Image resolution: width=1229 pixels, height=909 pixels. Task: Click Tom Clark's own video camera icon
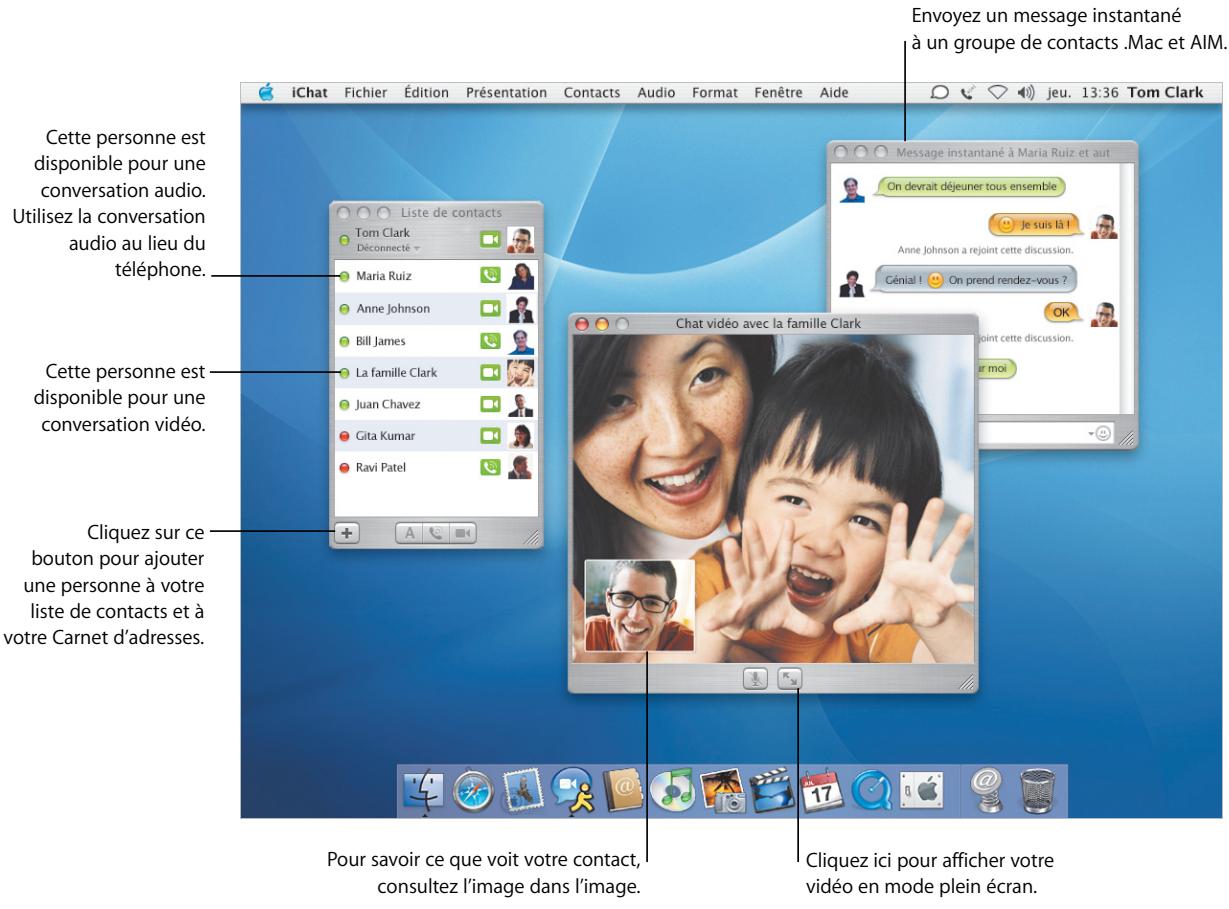[490, 240]
